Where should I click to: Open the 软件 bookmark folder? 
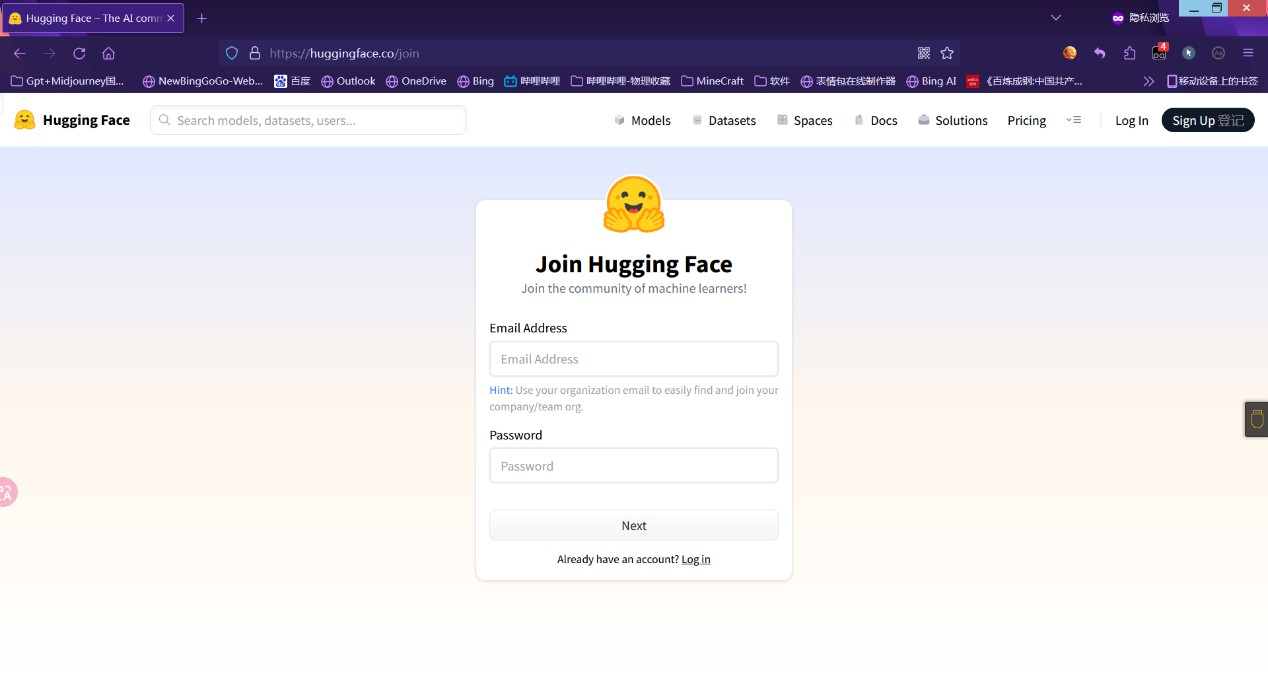pos(772,81)
